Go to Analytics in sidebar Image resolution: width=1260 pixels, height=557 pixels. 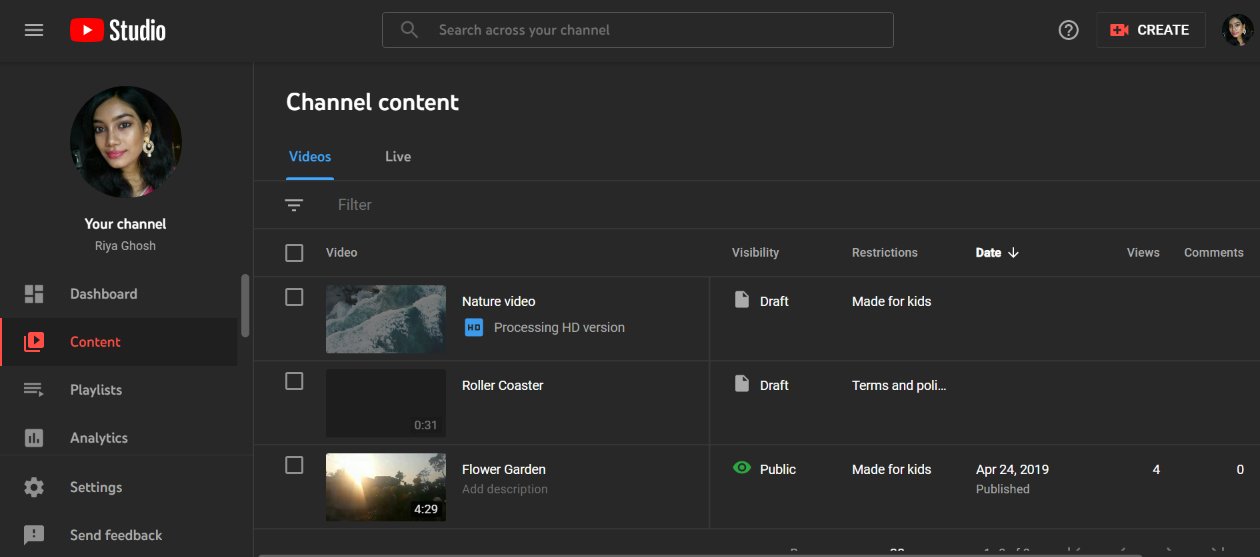click(98, 438)
